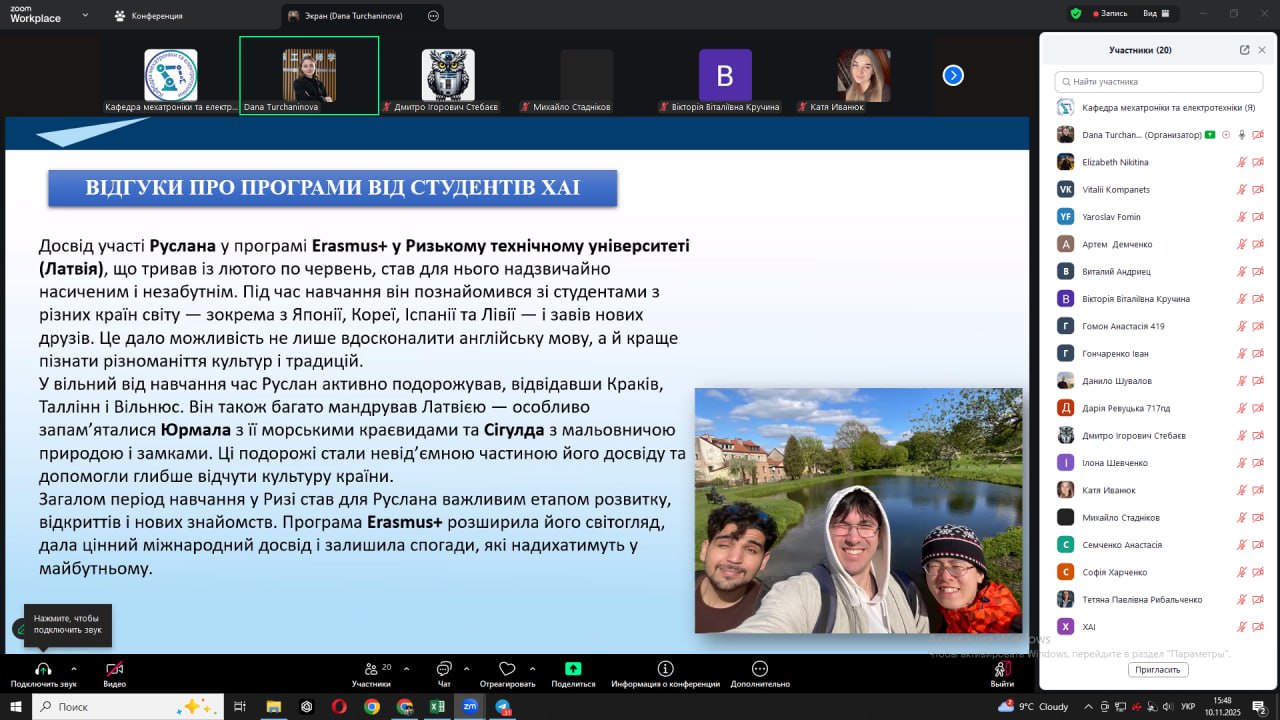Viewport: 1280px width, 720px height.
Task: Click the Выйти leave button
Action: coord(1001,671)
